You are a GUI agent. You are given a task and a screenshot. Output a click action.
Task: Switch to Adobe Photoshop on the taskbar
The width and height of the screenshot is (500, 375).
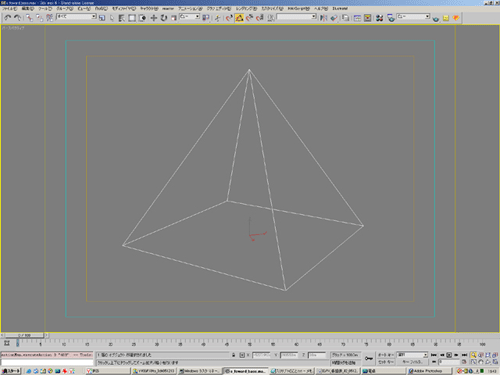click(x=429, y=371)
